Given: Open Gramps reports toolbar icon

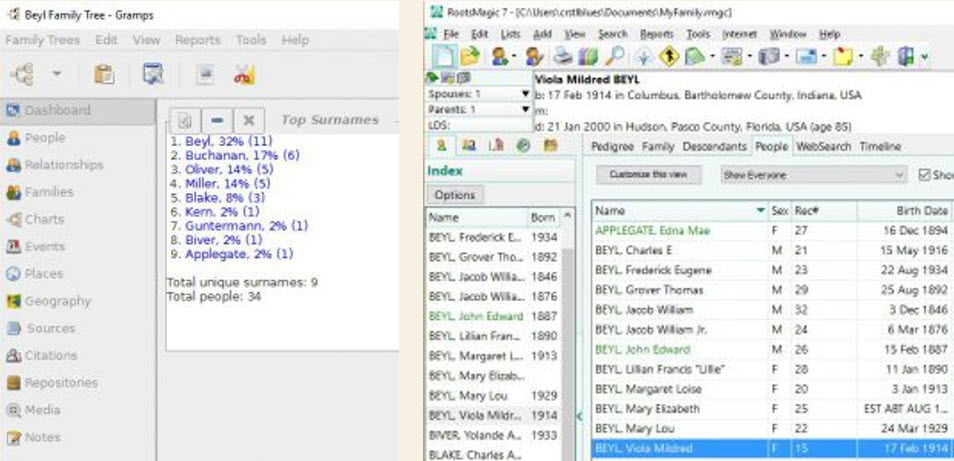Looking at the screenshot, I should tap(205, 74).
